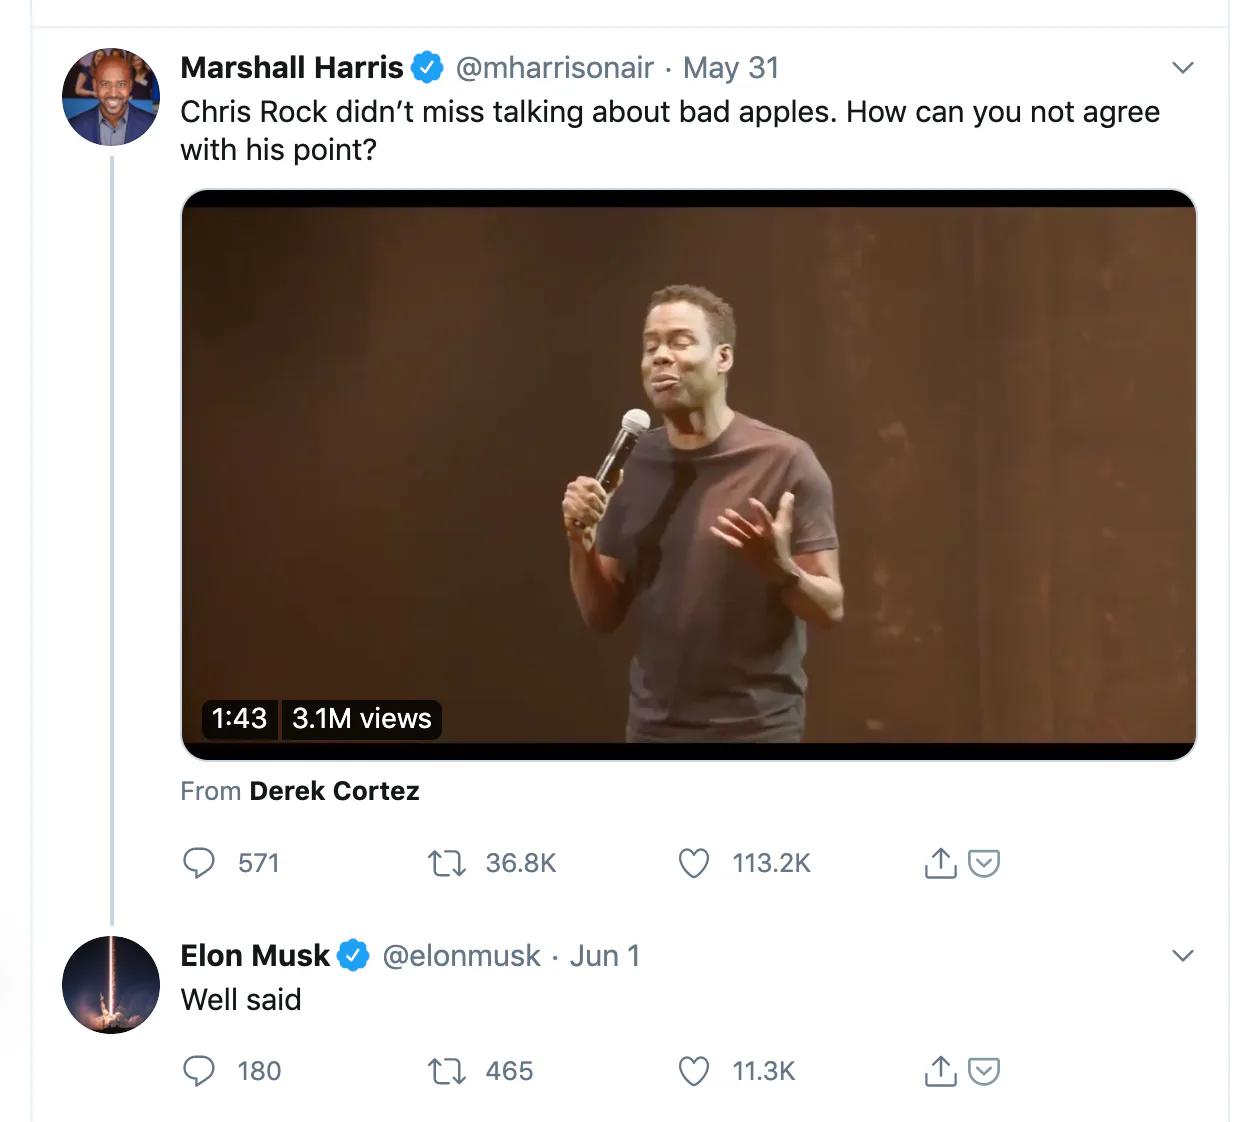Reply to Marshall Harris's tweet

click(199, 863)
